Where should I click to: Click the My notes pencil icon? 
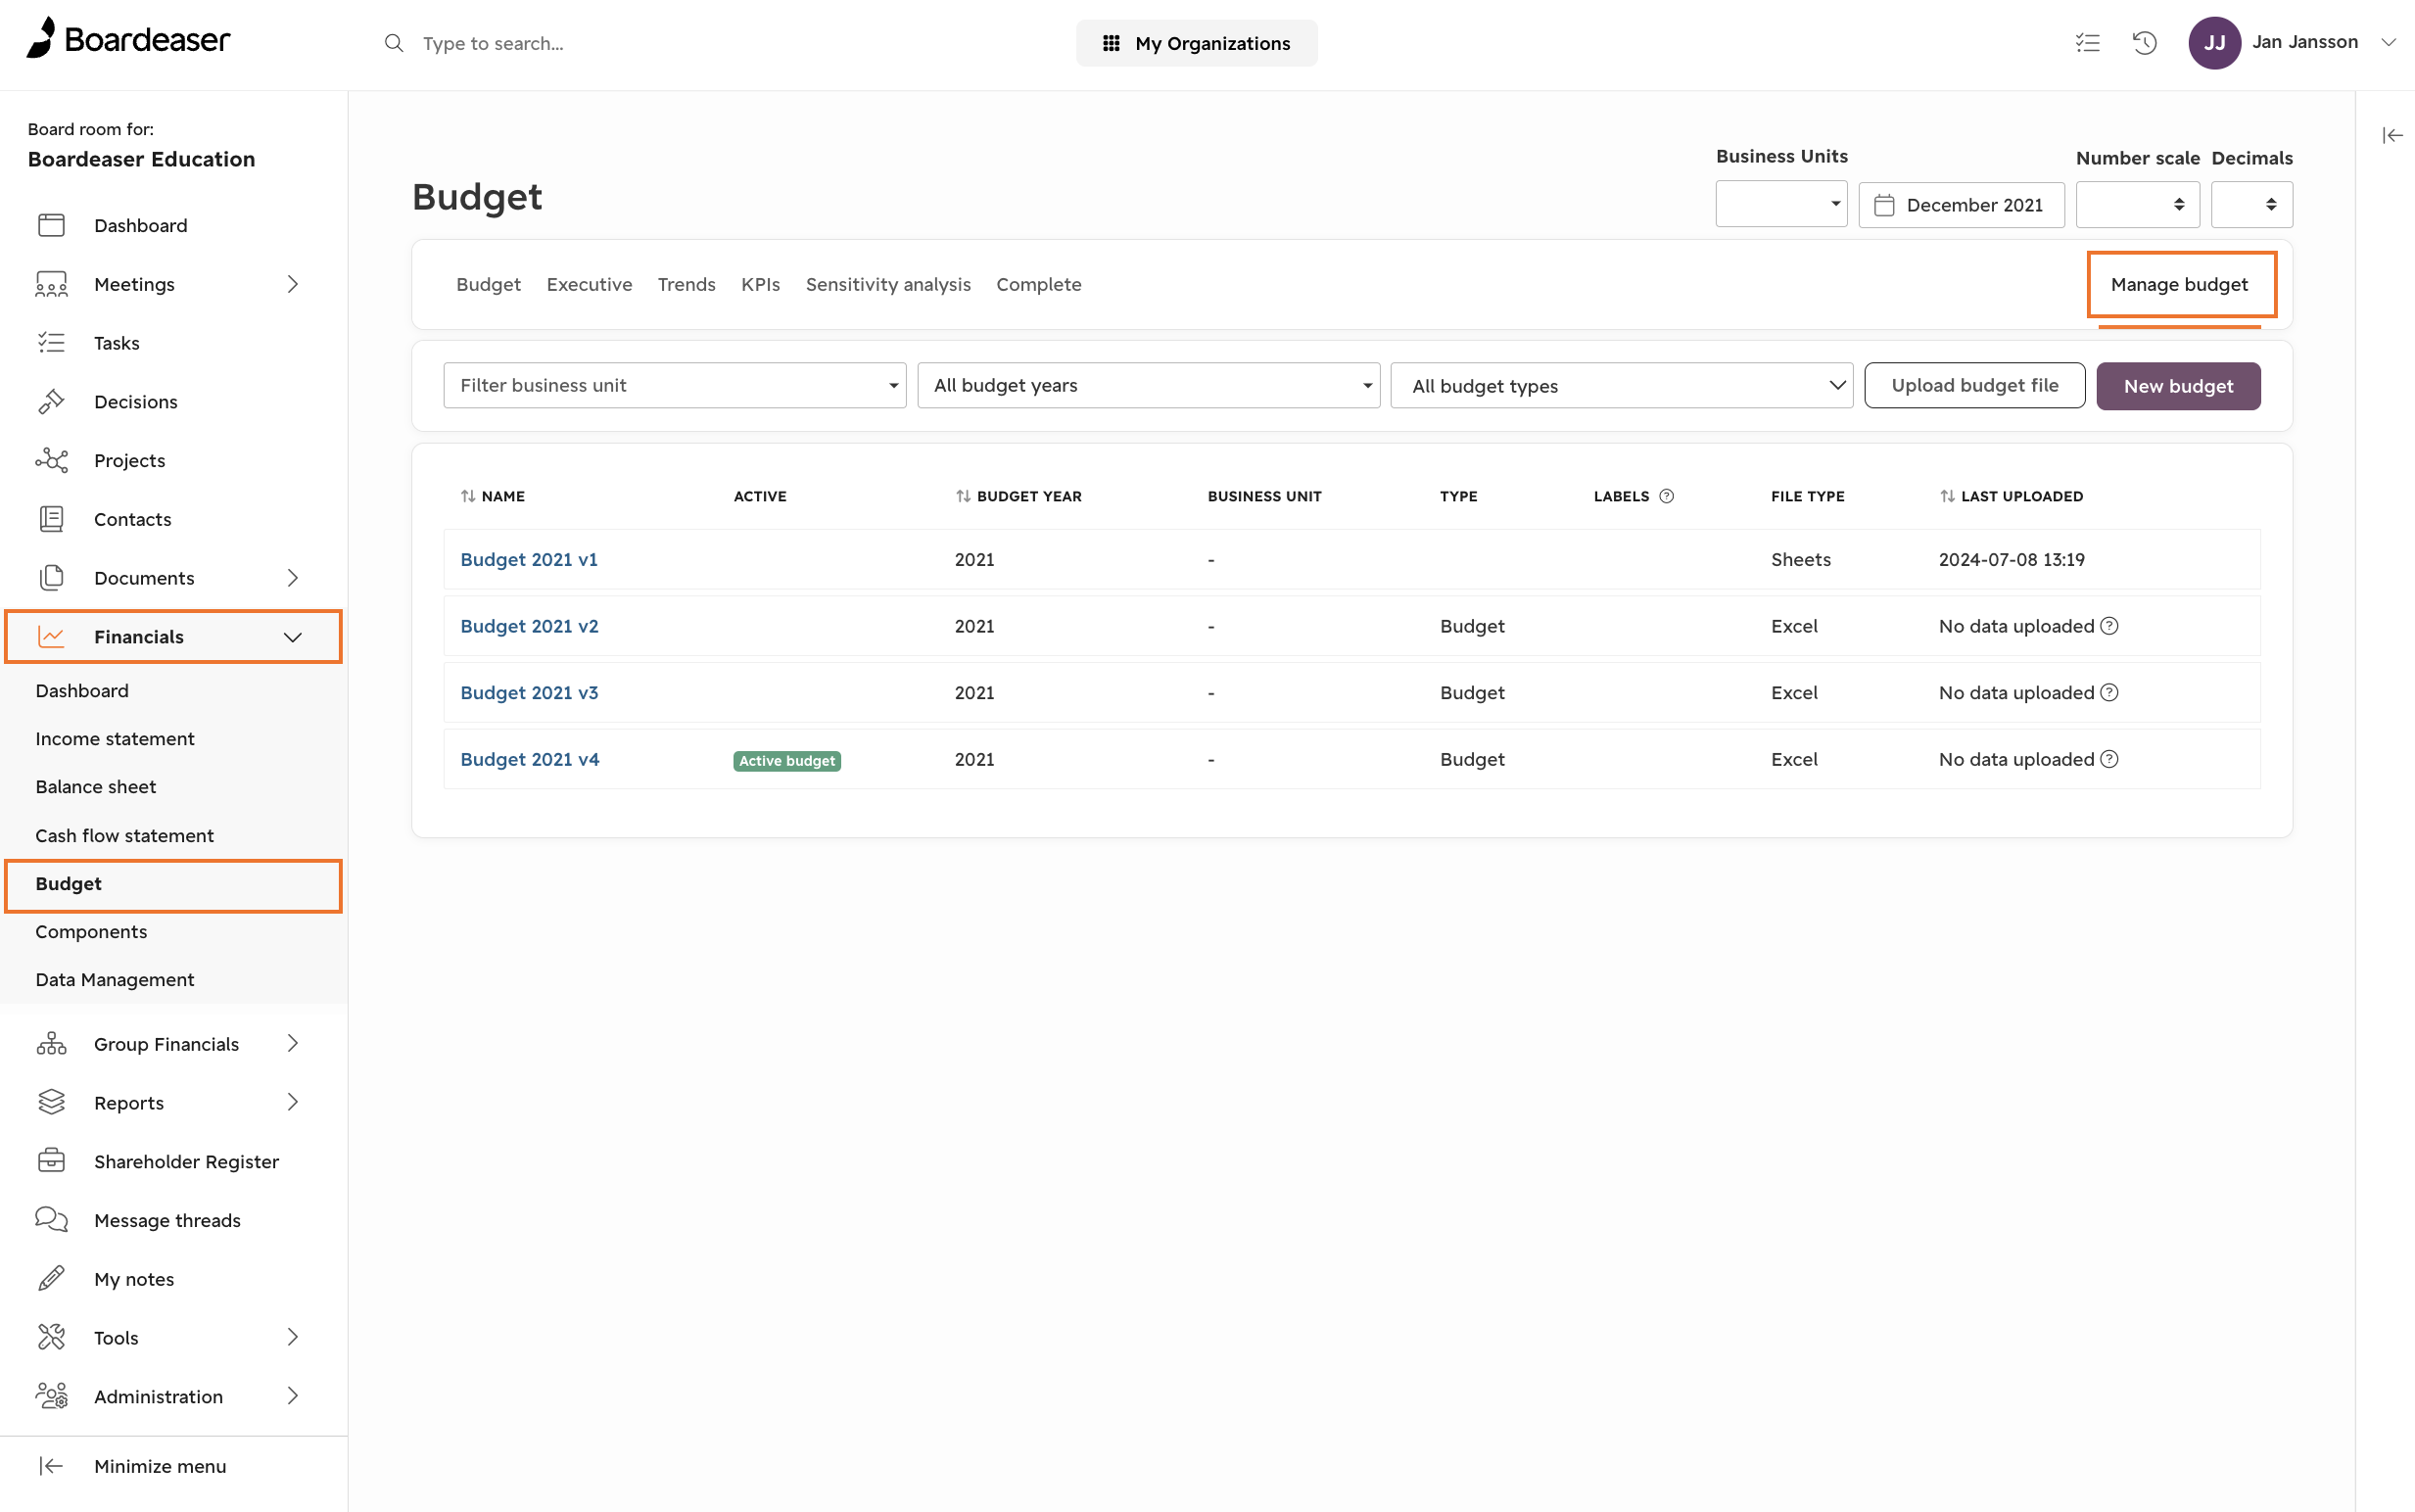point(51,1279)
